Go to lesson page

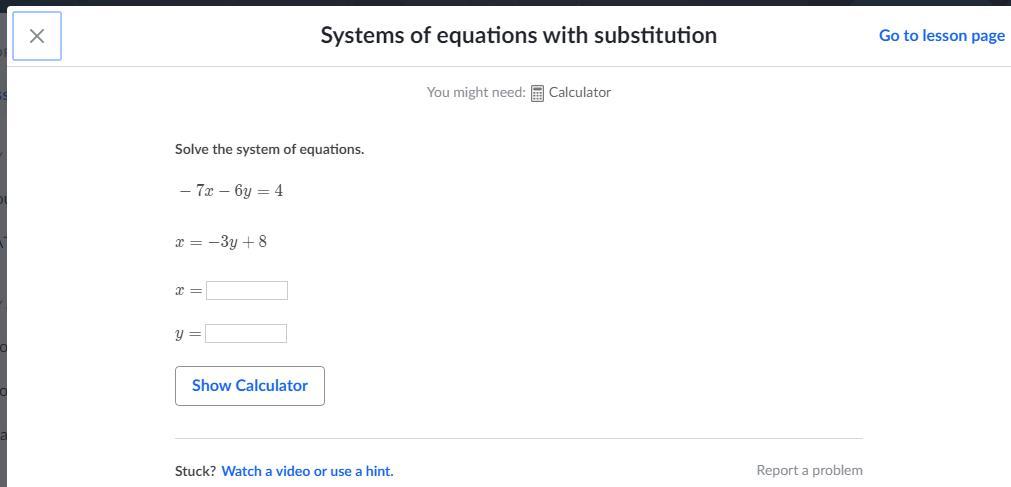point(941,35)
